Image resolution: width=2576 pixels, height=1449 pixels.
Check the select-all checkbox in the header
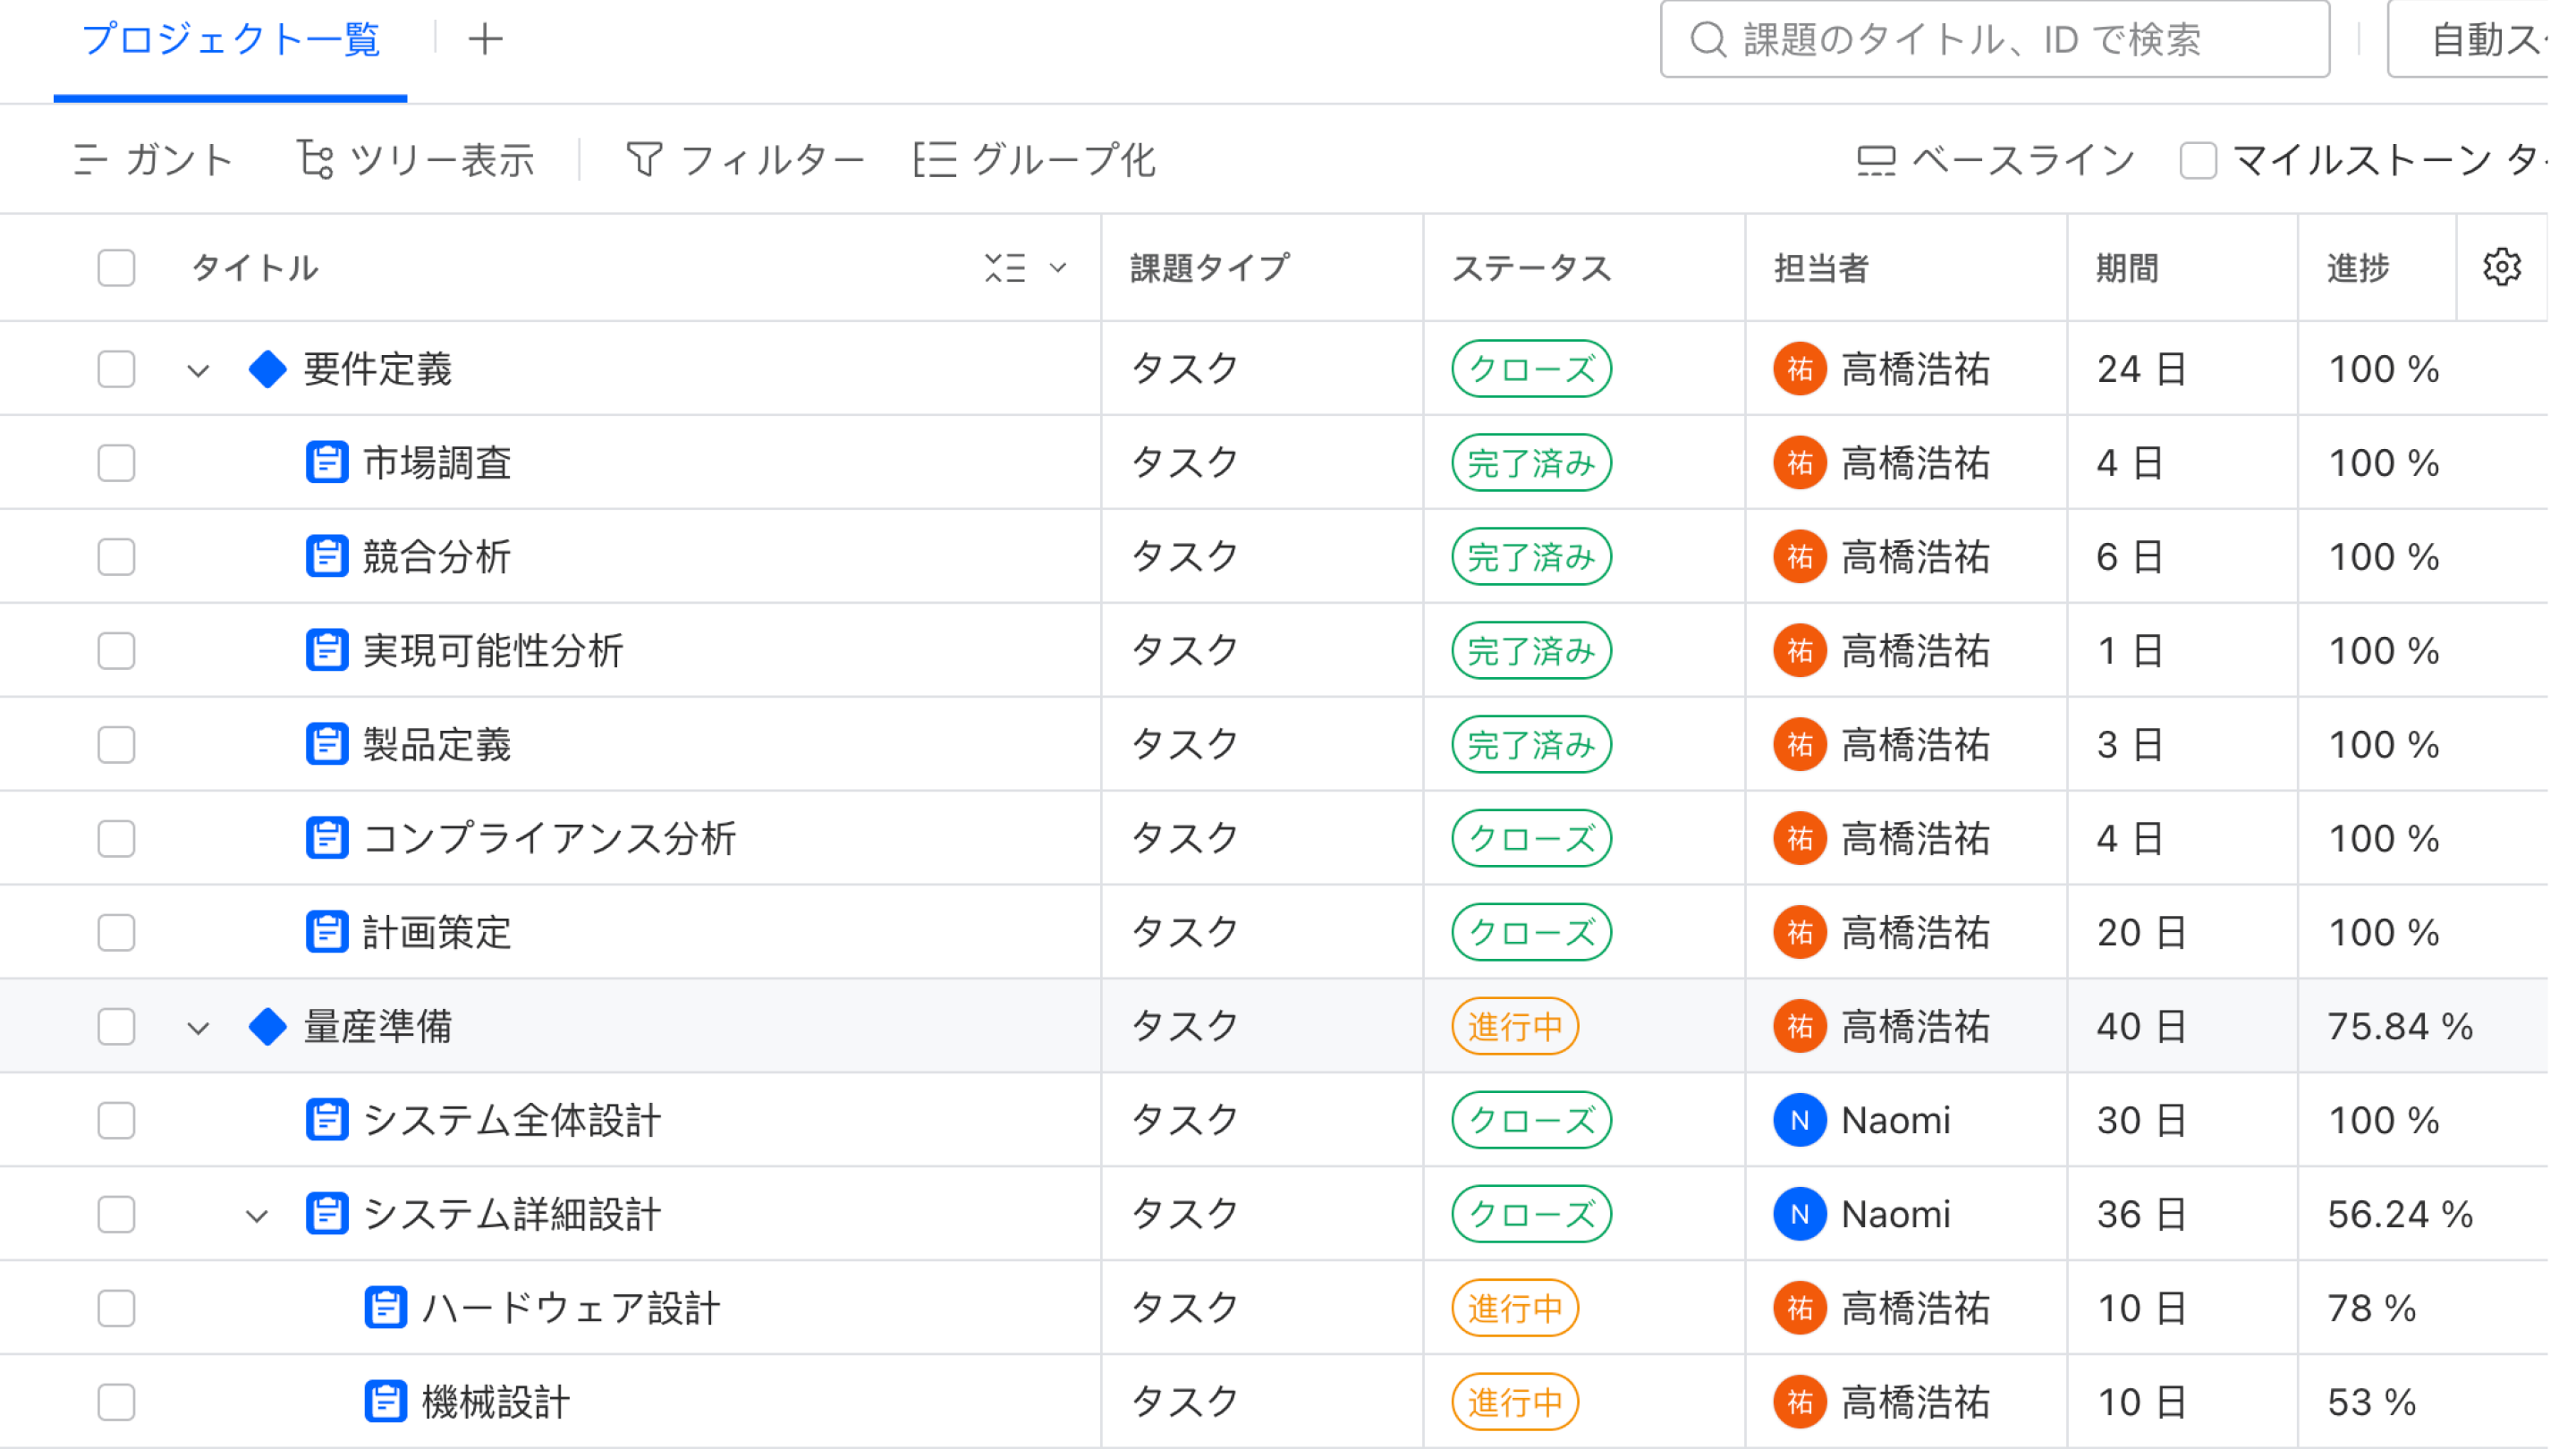116,267
